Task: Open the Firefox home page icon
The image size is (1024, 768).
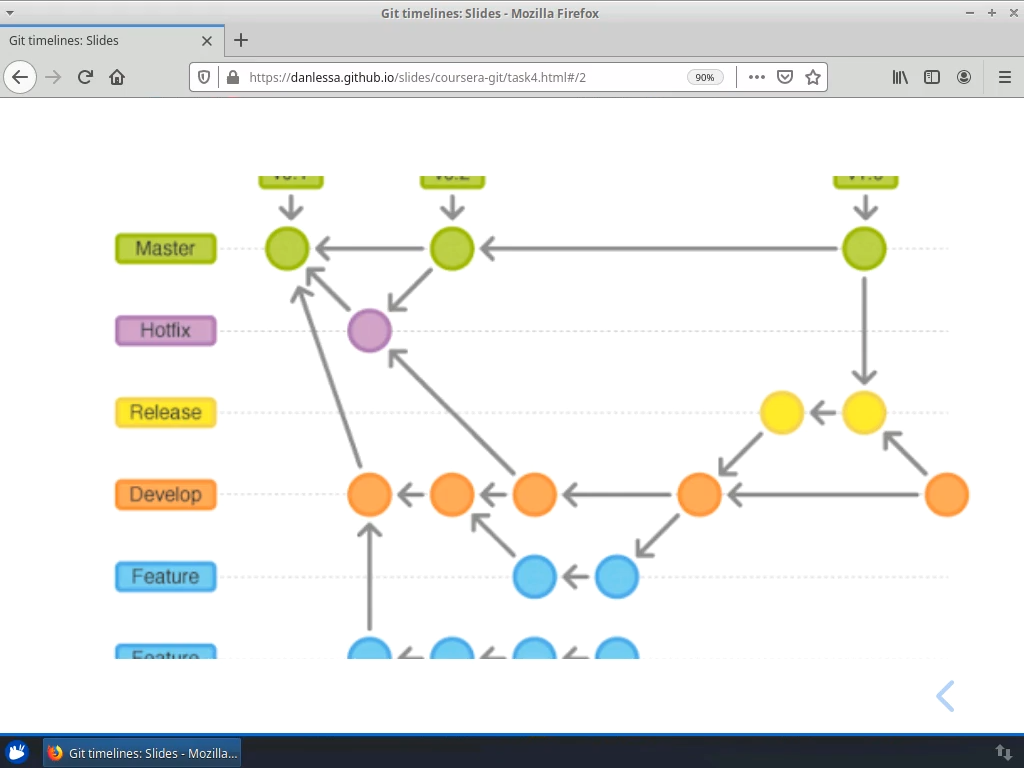Action: pos(117,77)
